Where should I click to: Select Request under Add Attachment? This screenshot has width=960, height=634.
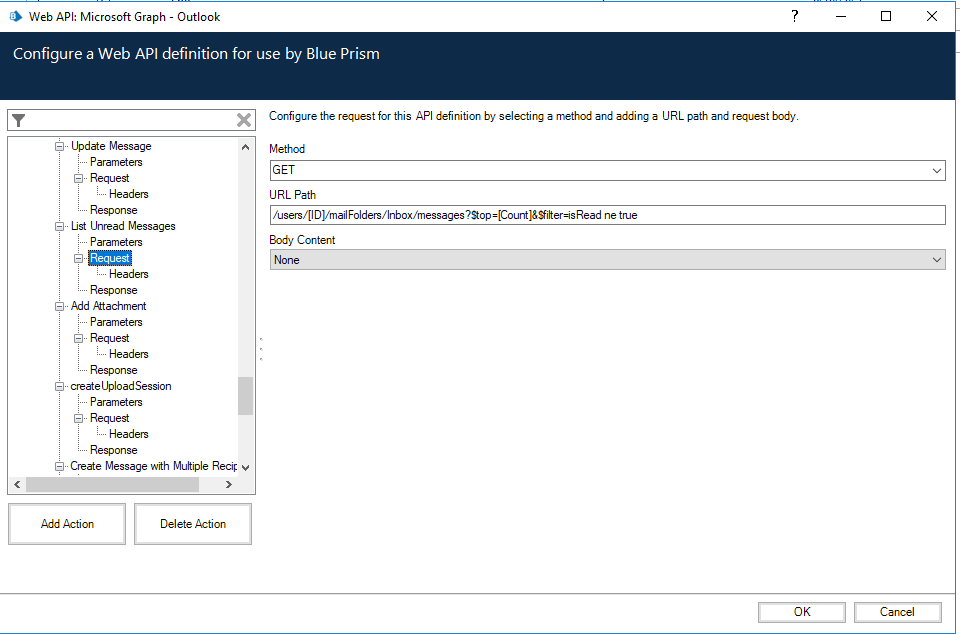[x=110, y=338]
